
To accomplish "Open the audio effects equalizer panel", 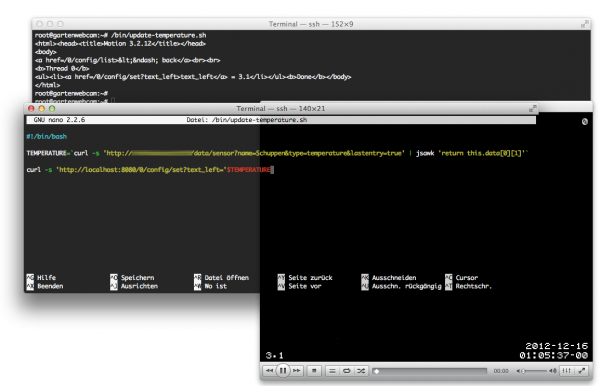I will 567,371.
